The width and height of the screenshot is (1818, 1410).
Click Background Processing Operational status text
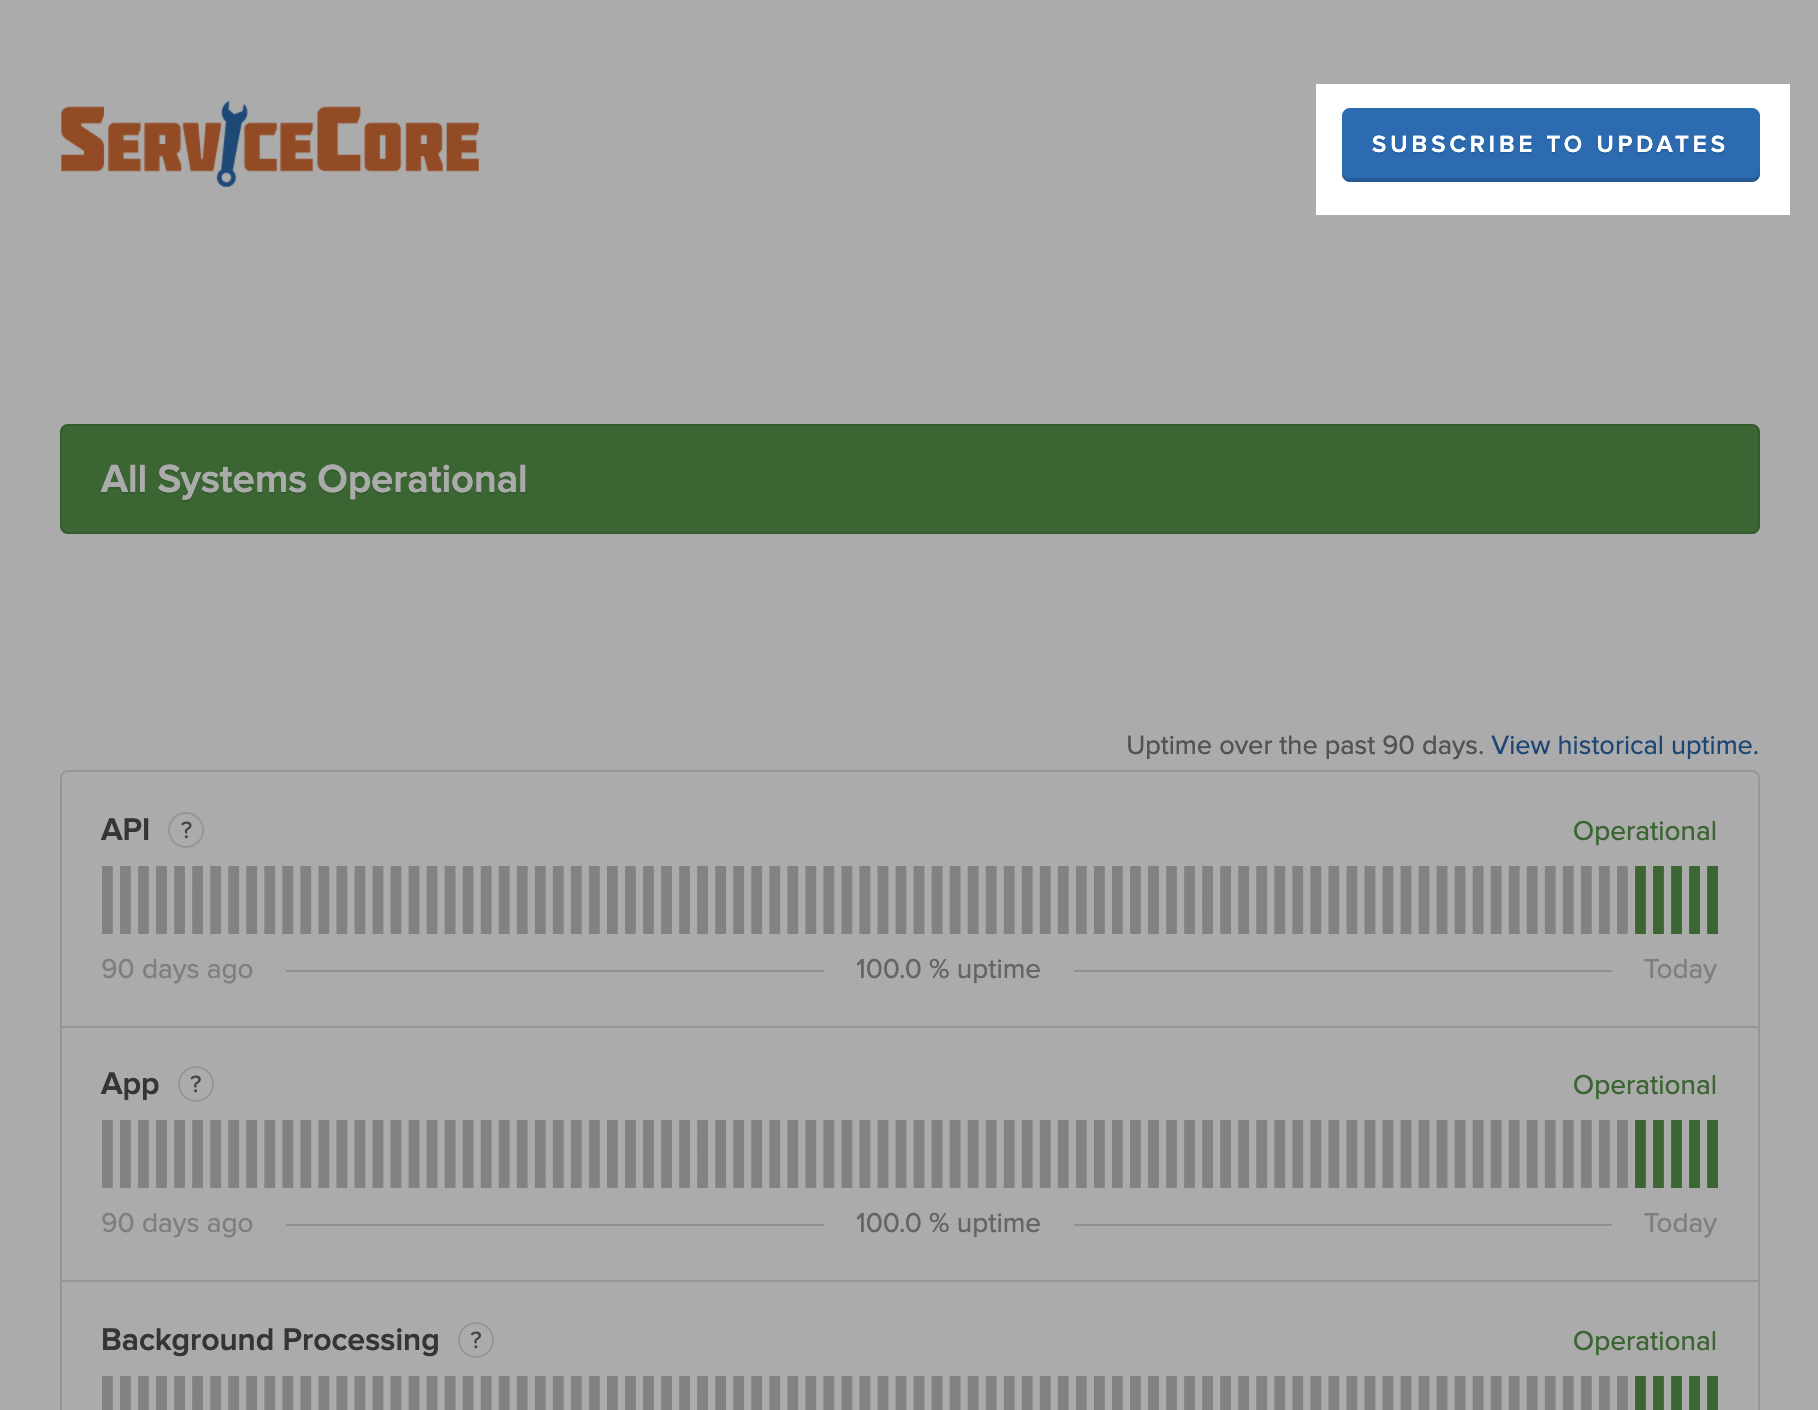(x=1644, y=1341)
